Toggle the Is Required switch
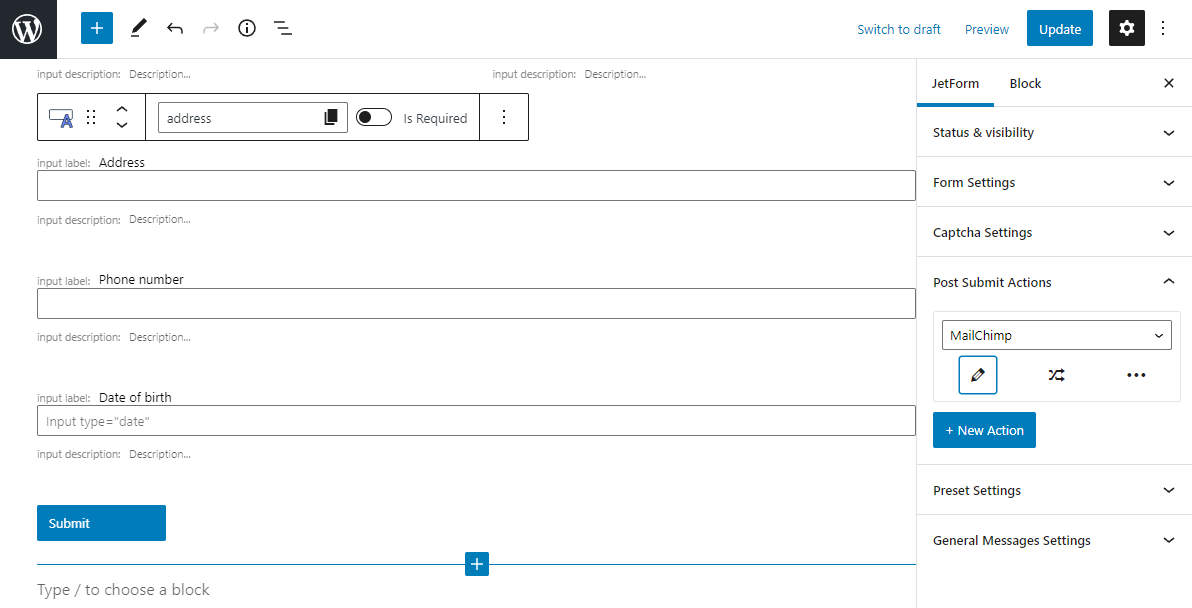 pos(374,118)
